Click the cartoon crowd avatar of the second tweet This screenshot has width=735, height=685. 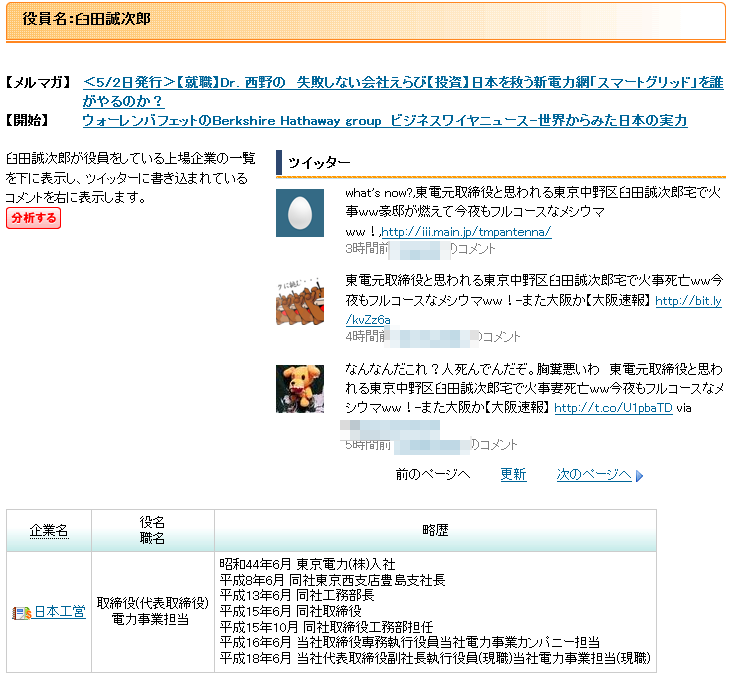pos(300,301)
